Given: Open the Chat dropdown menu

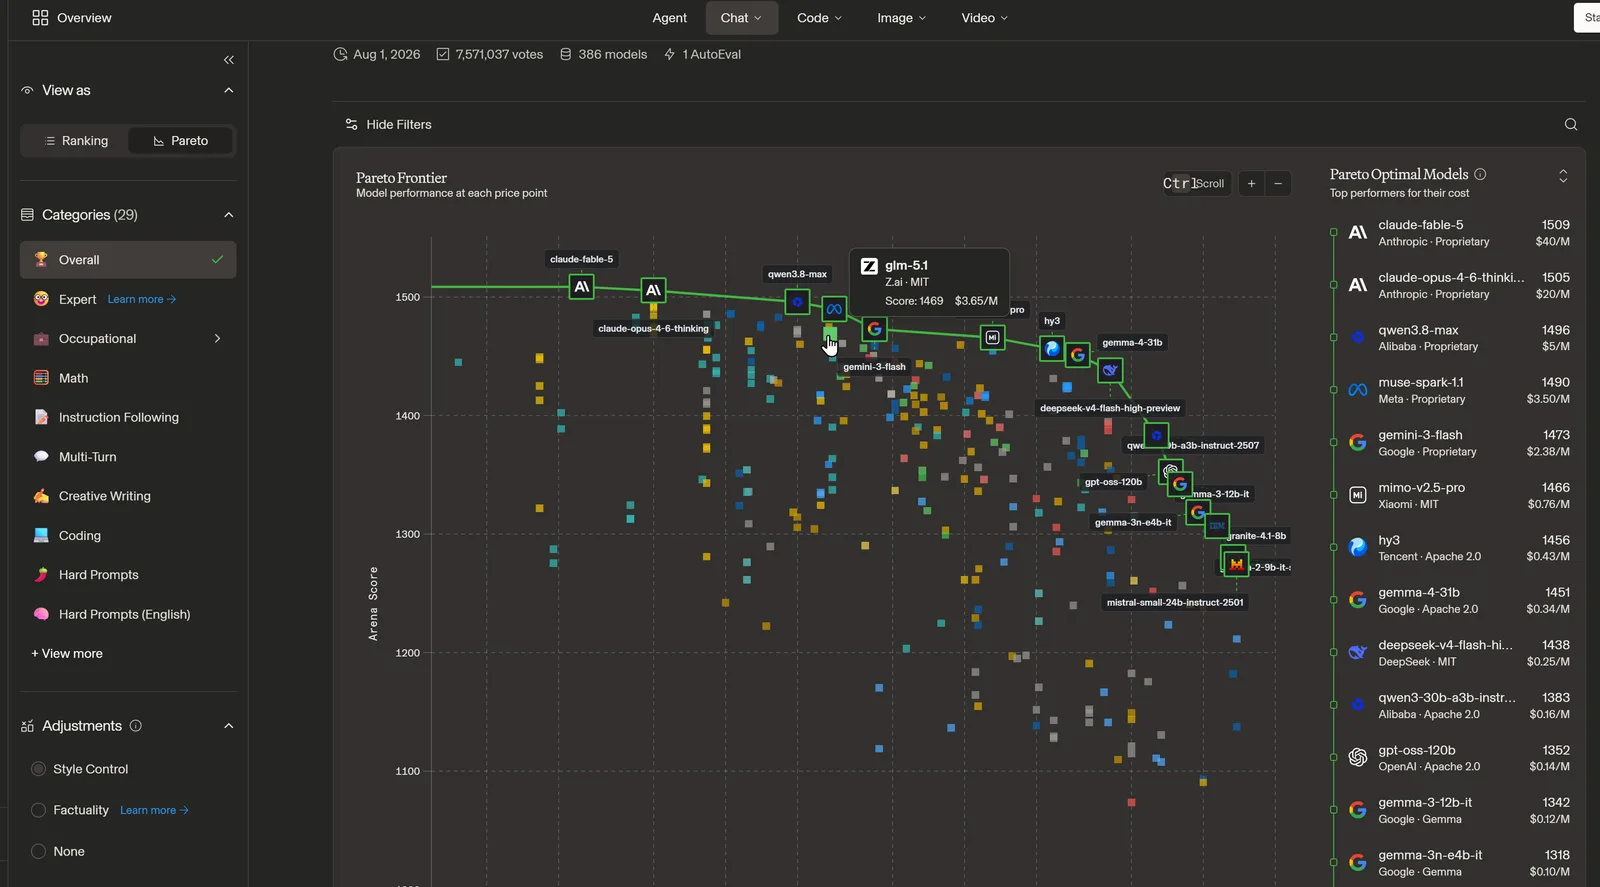Looking at the screenshot, I should tap(741, 18).
